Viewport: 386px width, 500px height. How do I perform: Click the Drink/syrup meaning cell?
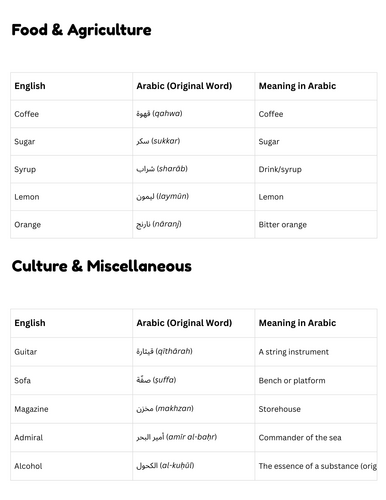point(316,169)
